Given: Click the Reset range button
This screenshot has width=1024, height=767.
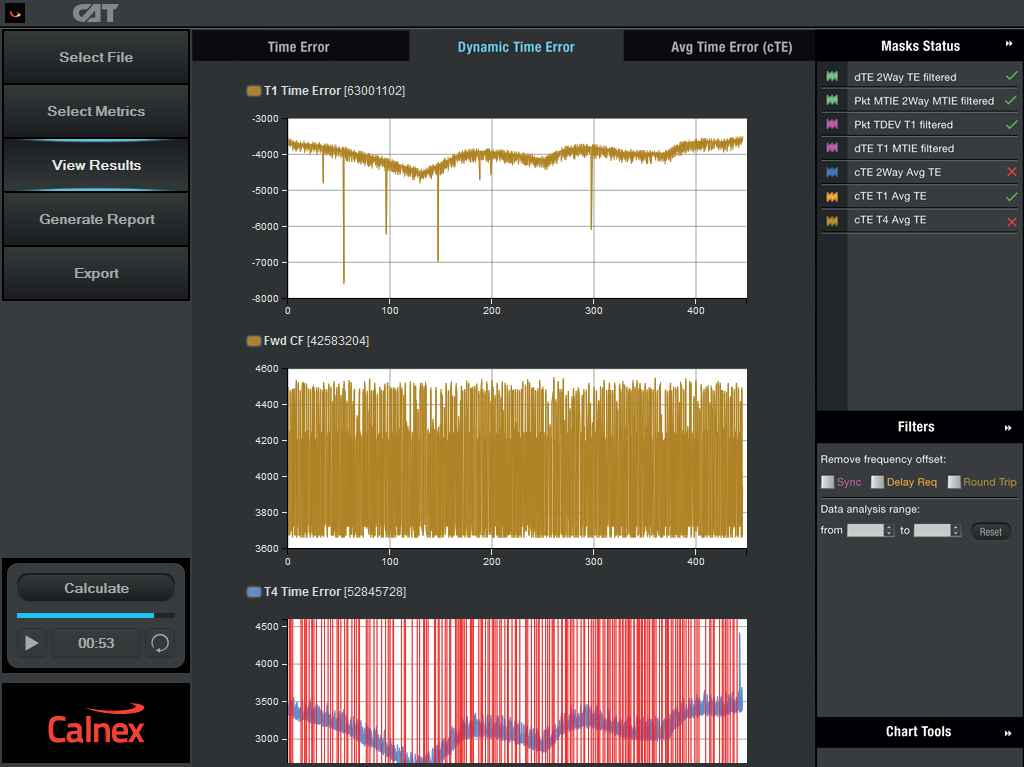Looking at the screenshot, I should click(x=990, y=532).
